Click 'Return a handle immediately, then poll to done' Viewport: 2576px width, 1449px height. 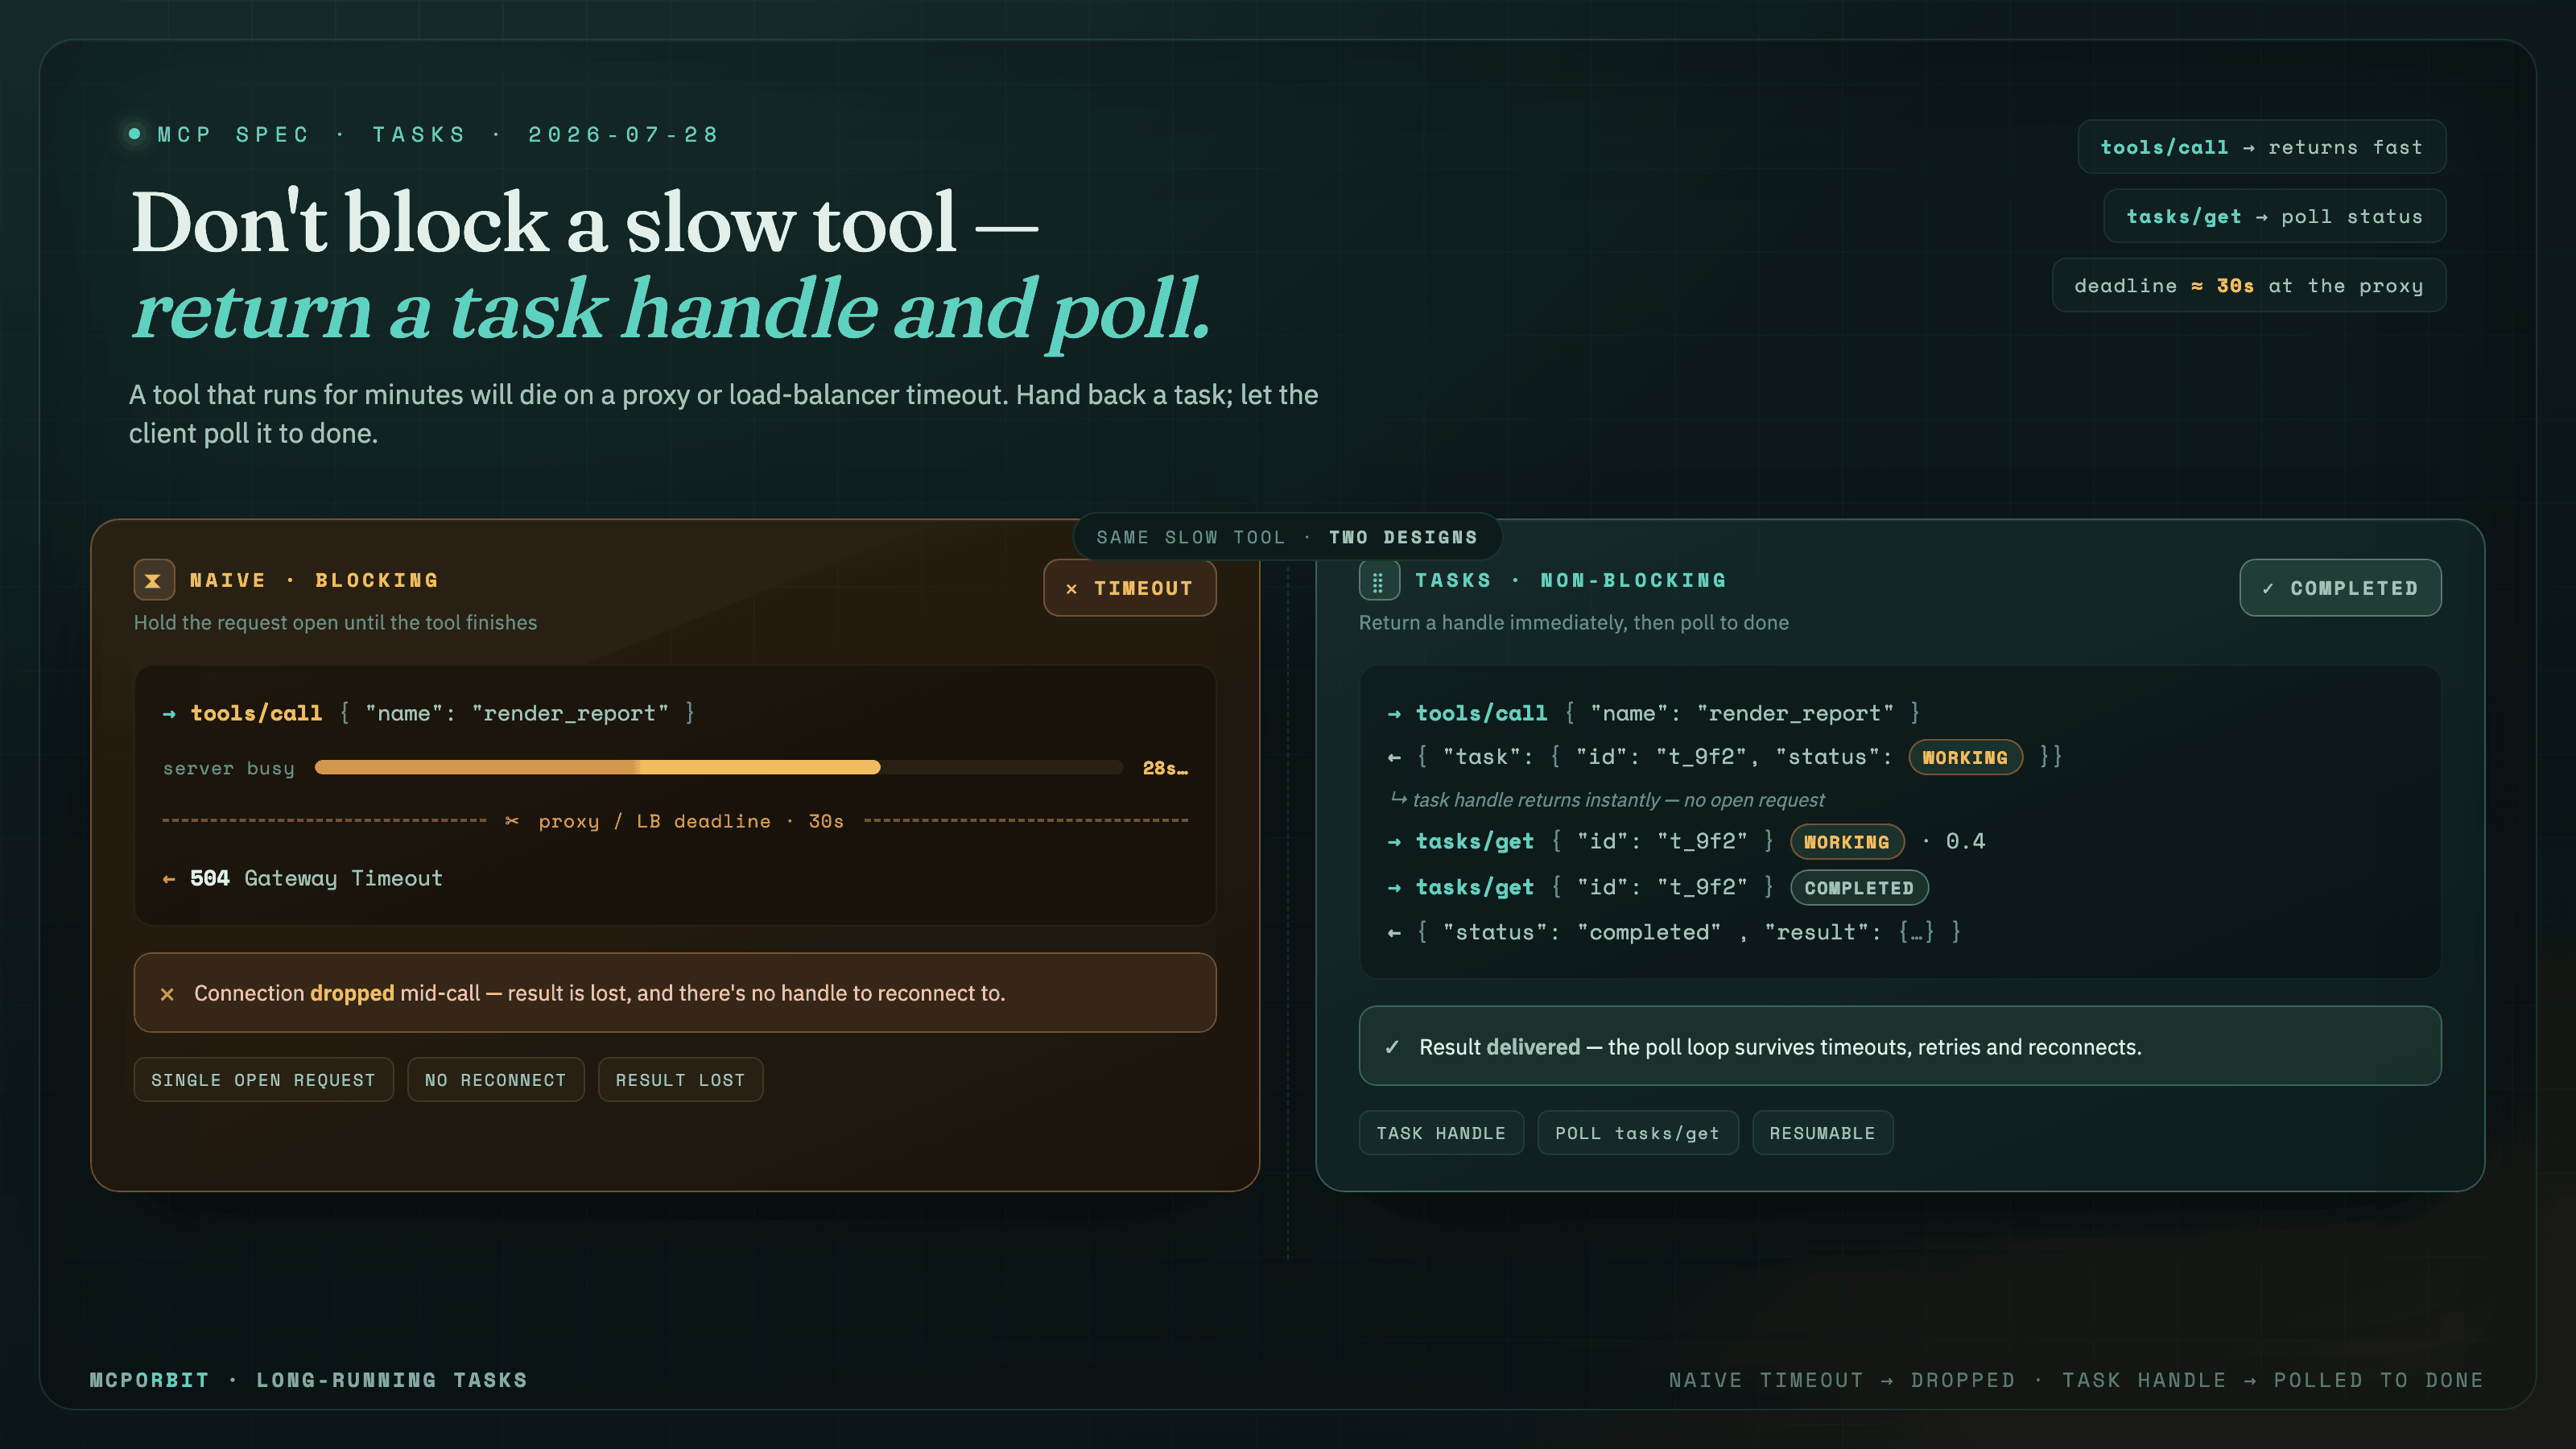tap(1573, 622)
